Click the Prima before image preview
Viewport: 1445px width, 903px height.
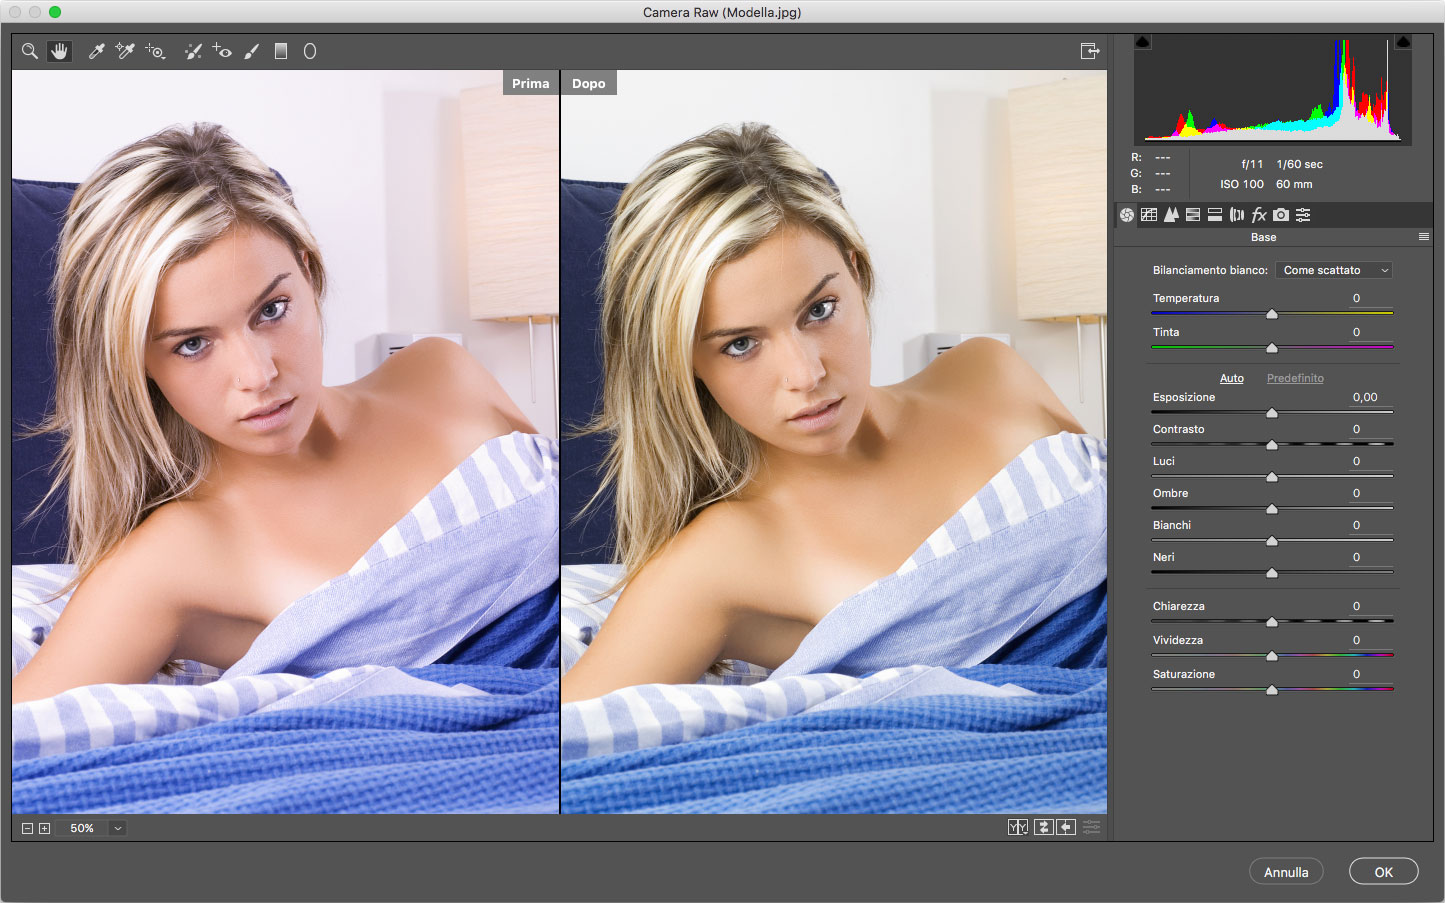285,441
